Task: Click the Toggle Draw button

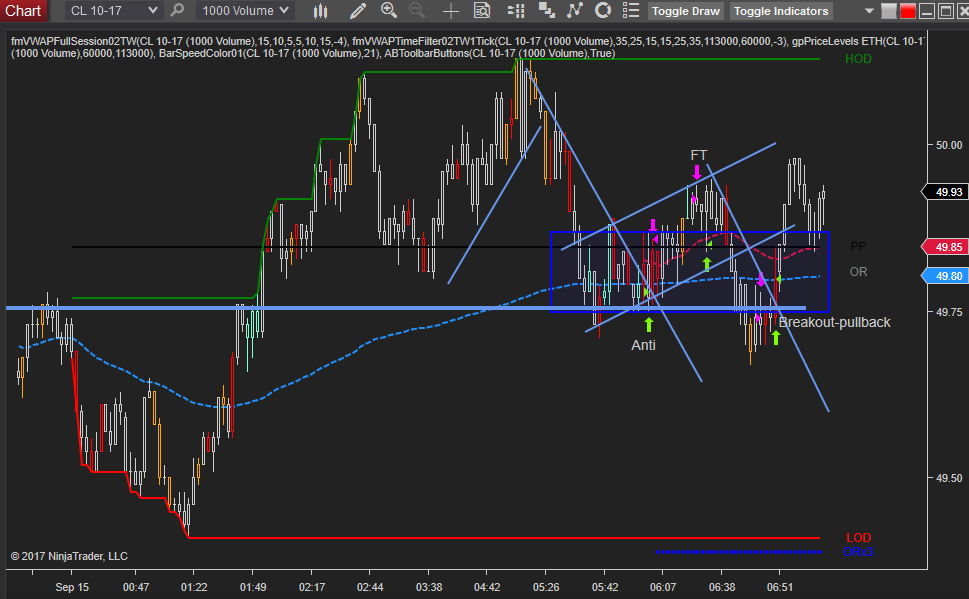Action: point(685,11)
